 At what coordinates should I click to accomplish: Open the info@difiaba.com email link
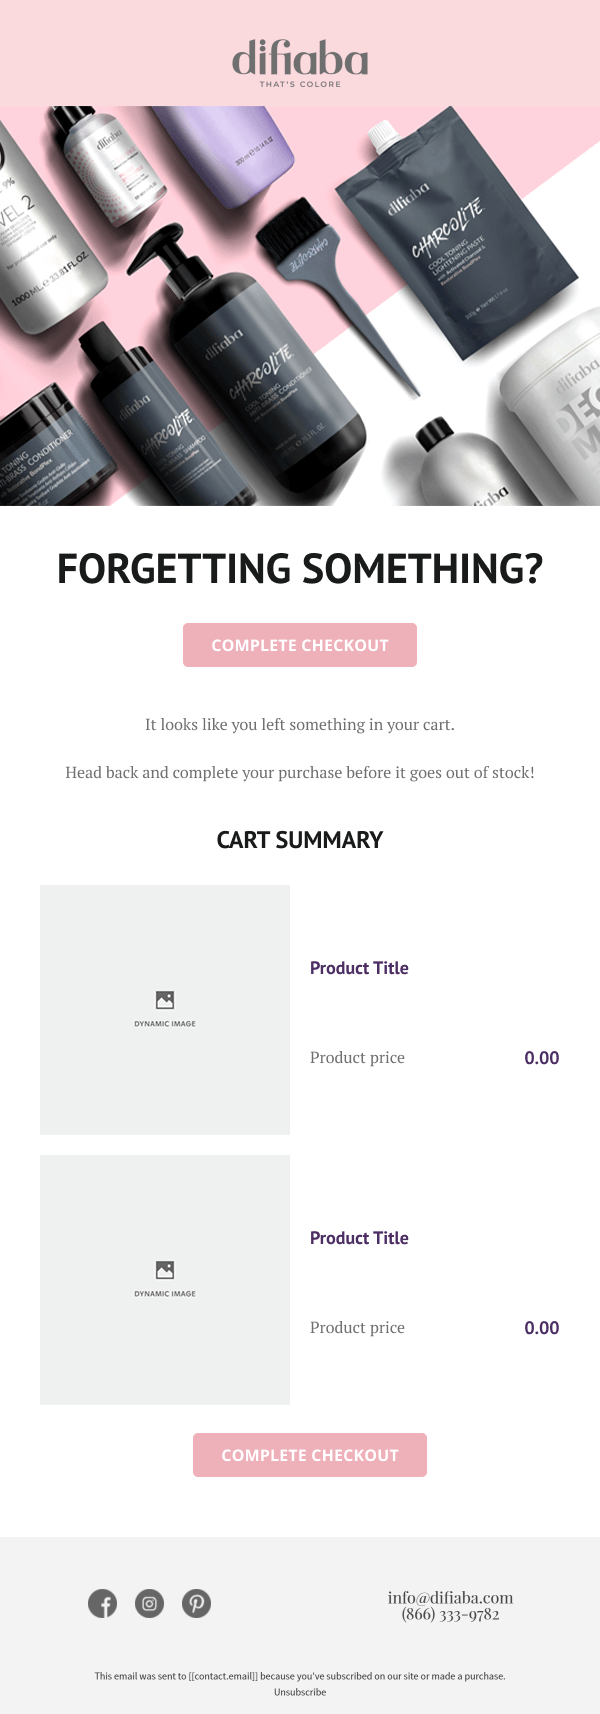click(x=450, y=1598)
